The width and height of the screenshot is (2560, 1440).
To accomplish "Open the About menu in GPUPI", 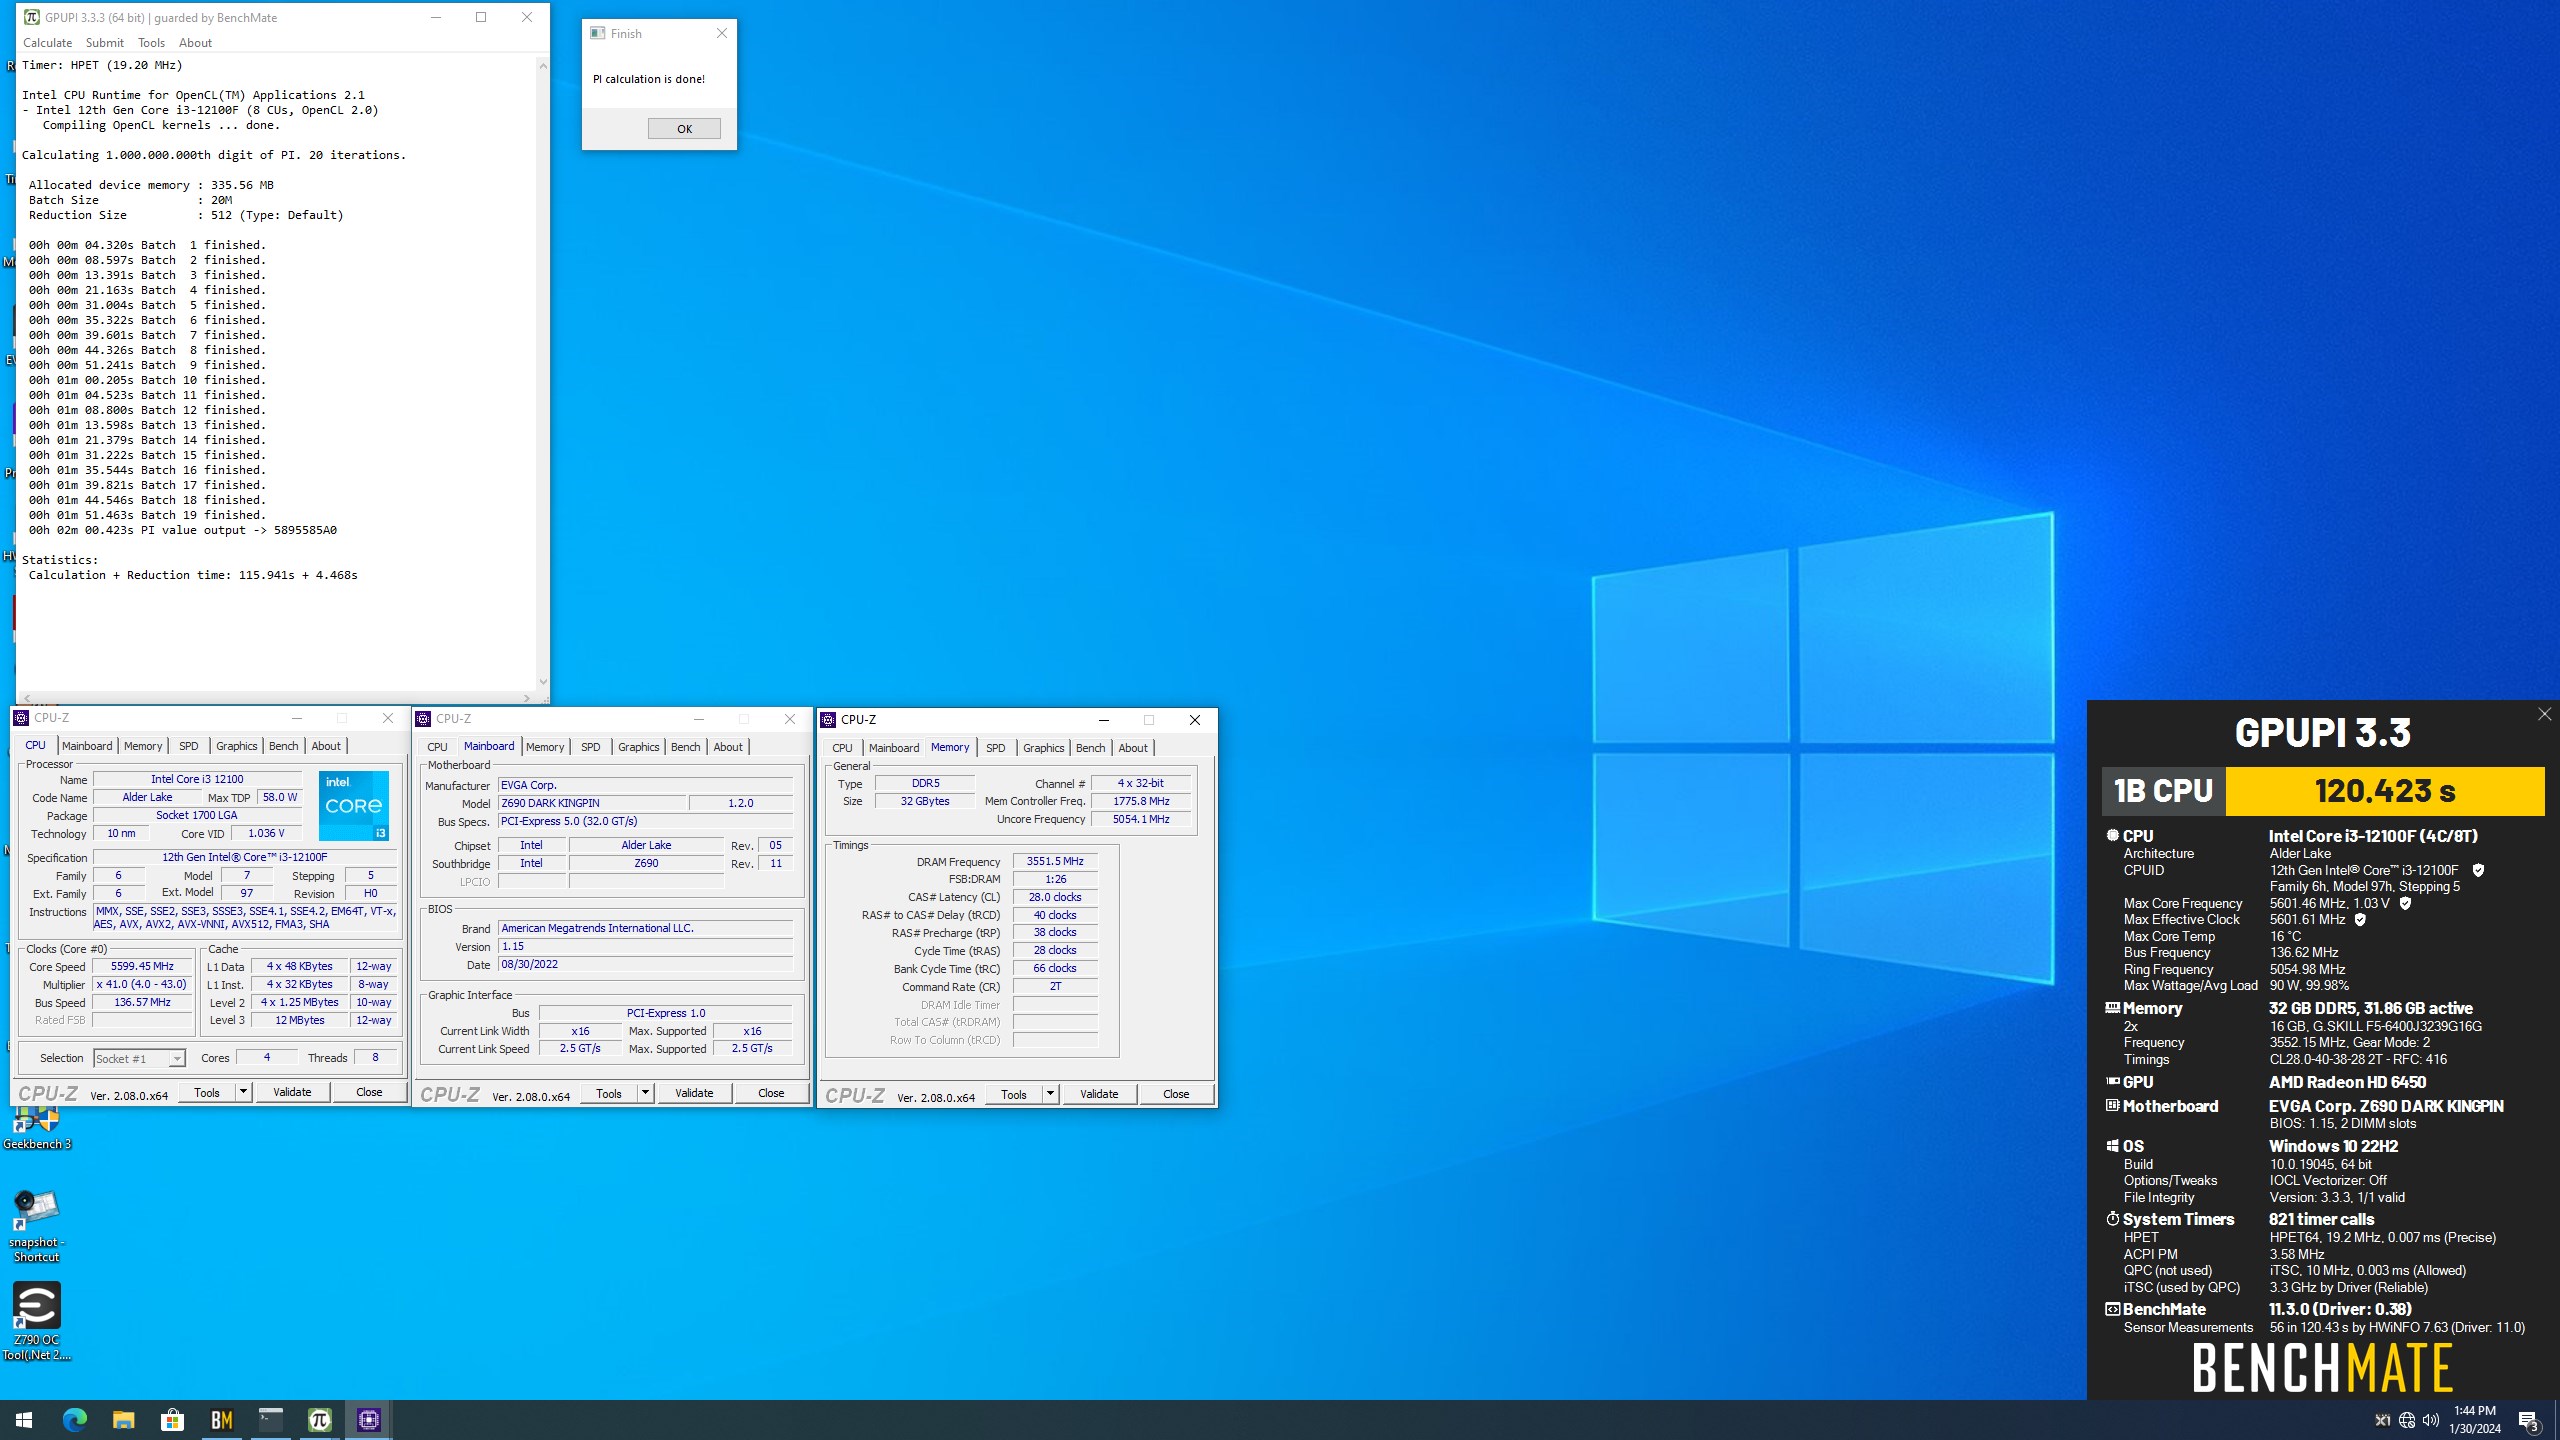I will coord(195,42).
